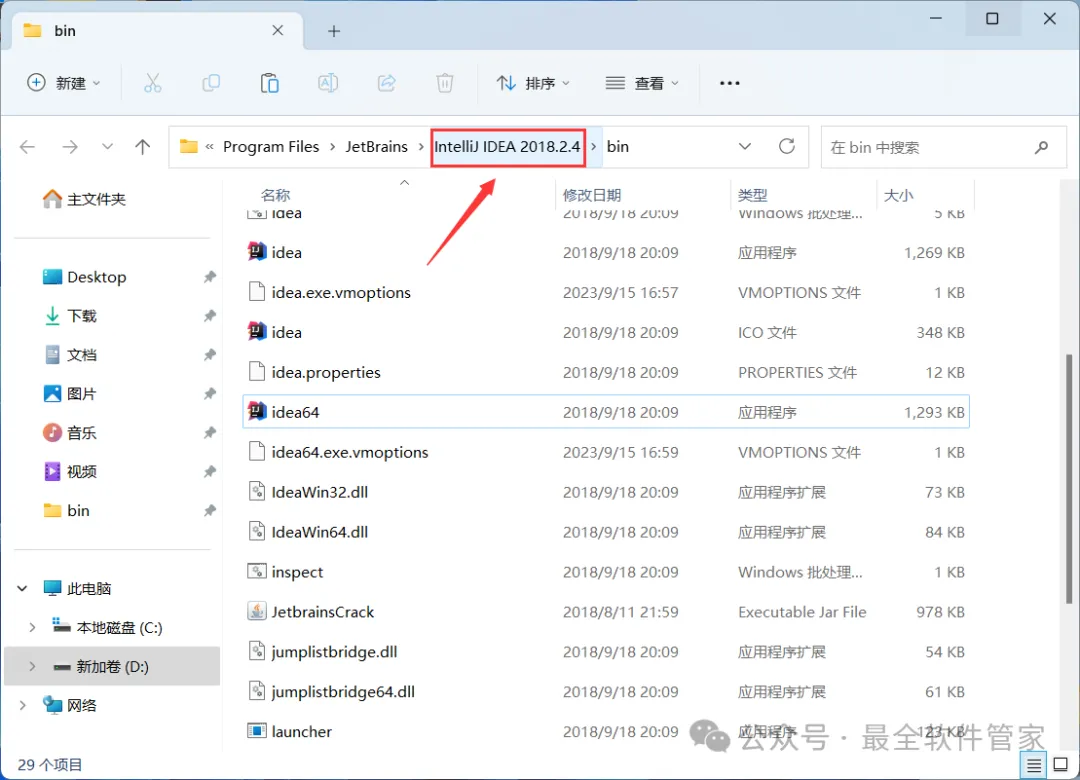Click JetBrains in the address path
1080x780 pixels.
pos(376,147)
